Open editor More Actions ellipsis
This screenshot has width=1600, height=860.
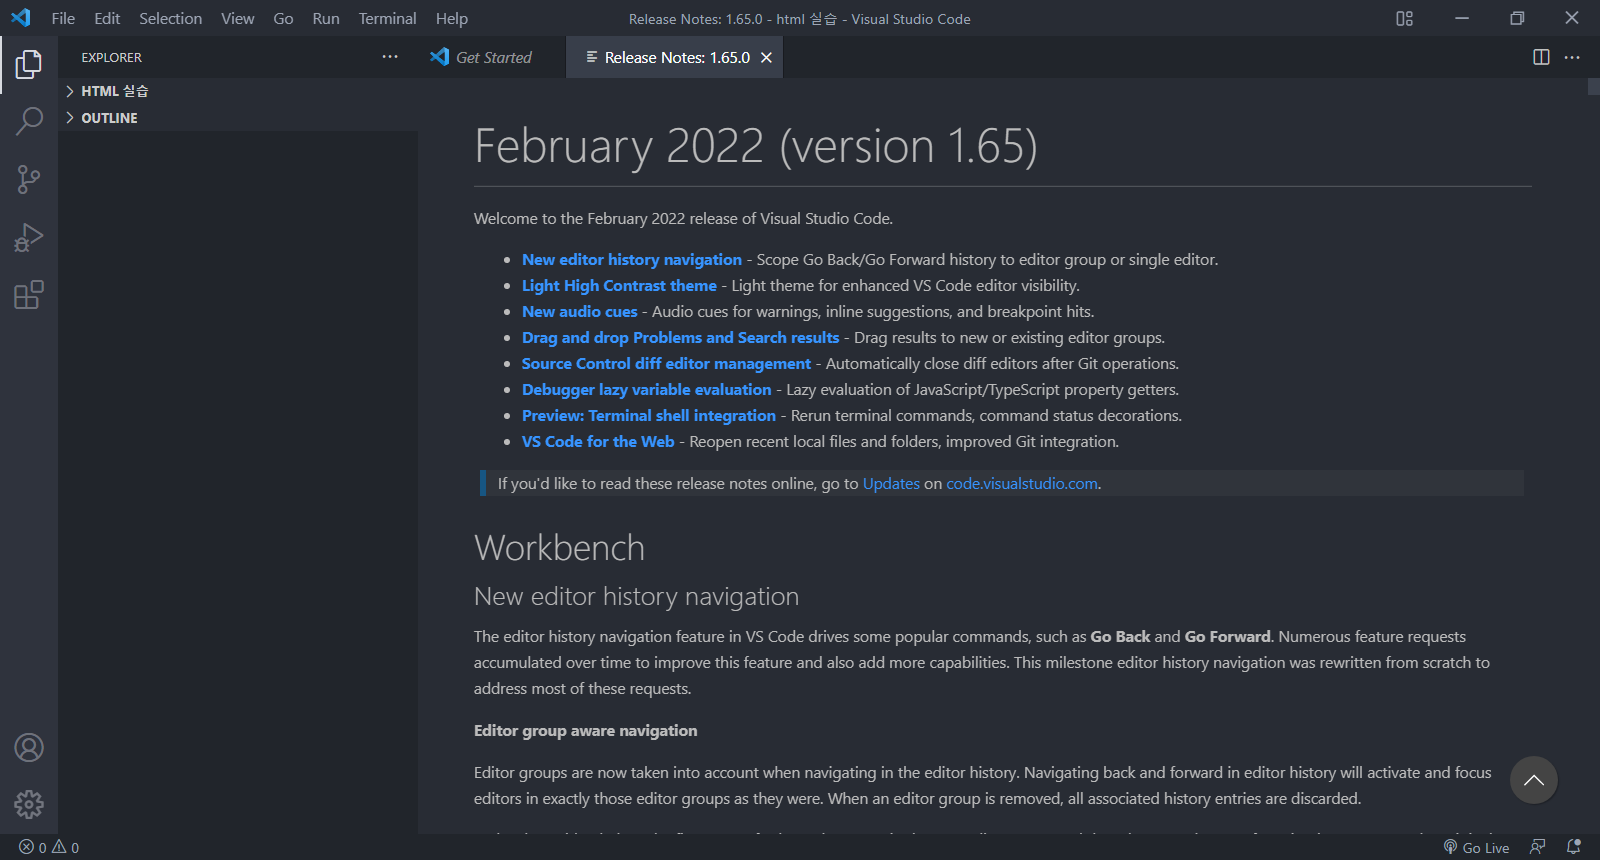pos(1572,57)
